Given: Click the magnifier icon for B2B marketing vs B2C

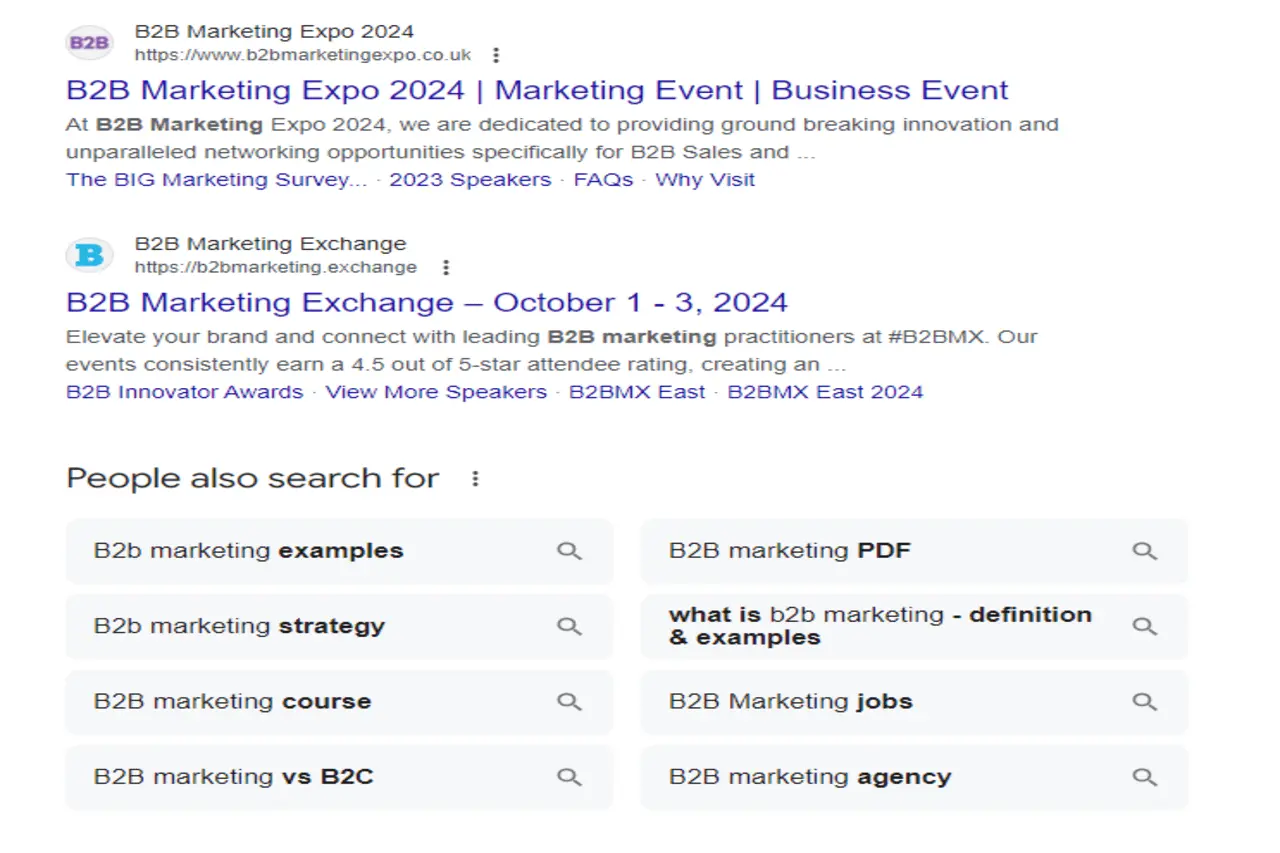Looking at the screenshot, I should click(570, 777).
